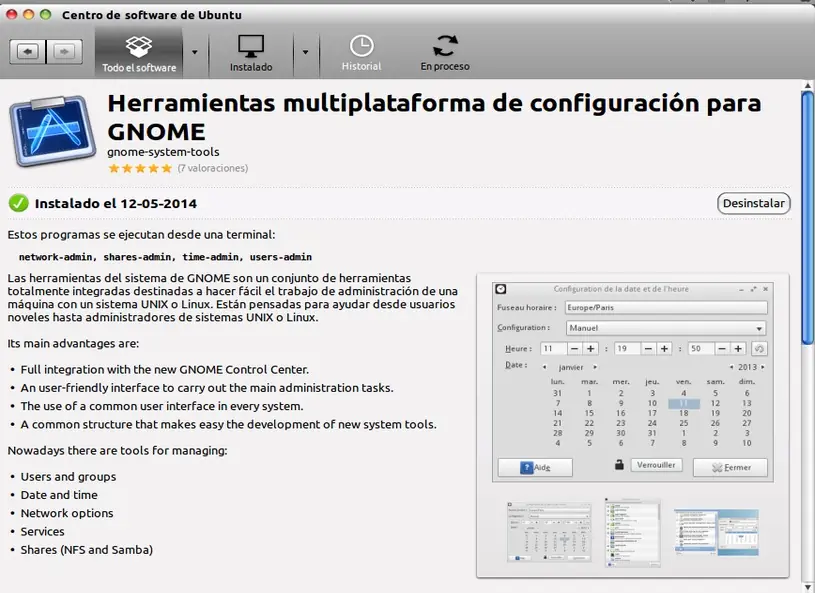Switch to the Instalado view
The height and width of the screenshot is (593, 815).
click(x=251, y=54)
